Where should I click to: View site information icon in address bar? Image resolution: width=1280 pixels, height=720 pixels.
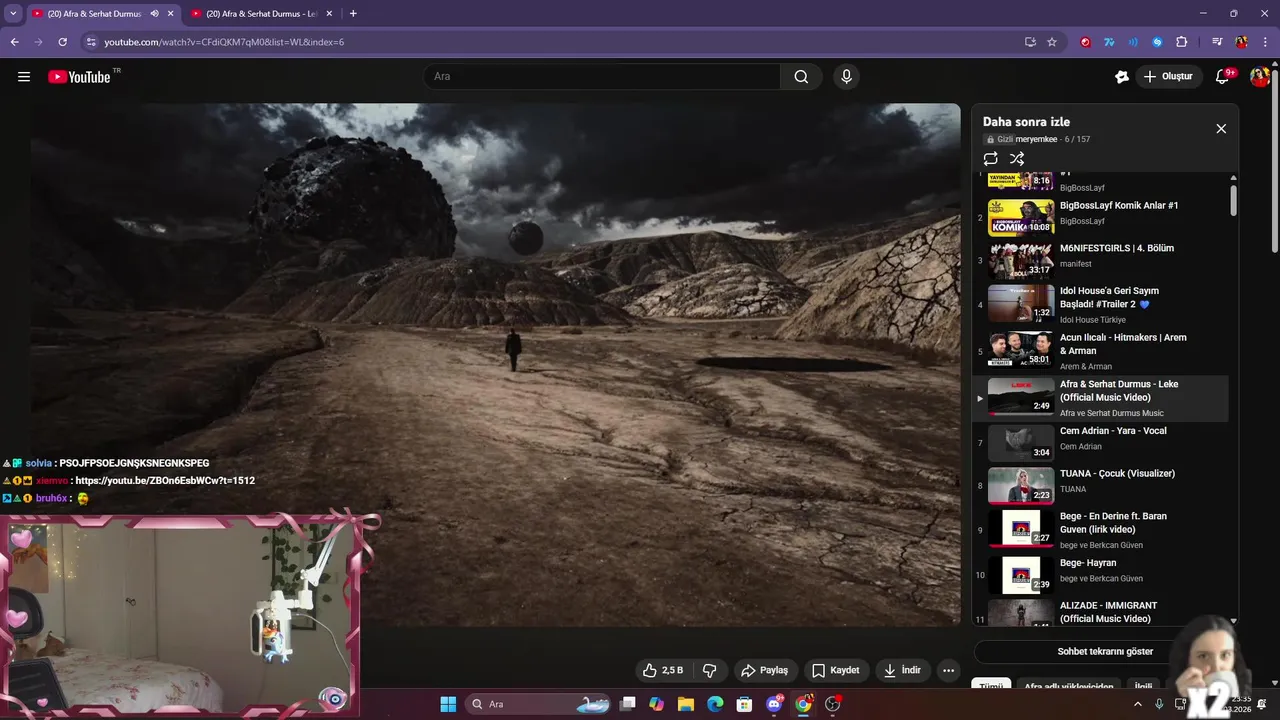click(x=91, y=42)
